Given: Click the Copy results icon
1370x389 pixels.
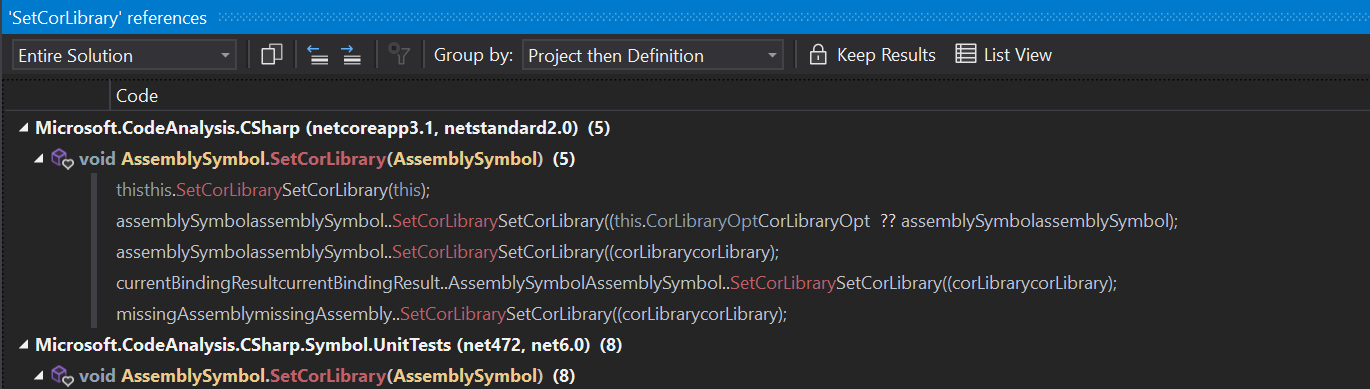Looking at the screenshot, I should (271, 55).
